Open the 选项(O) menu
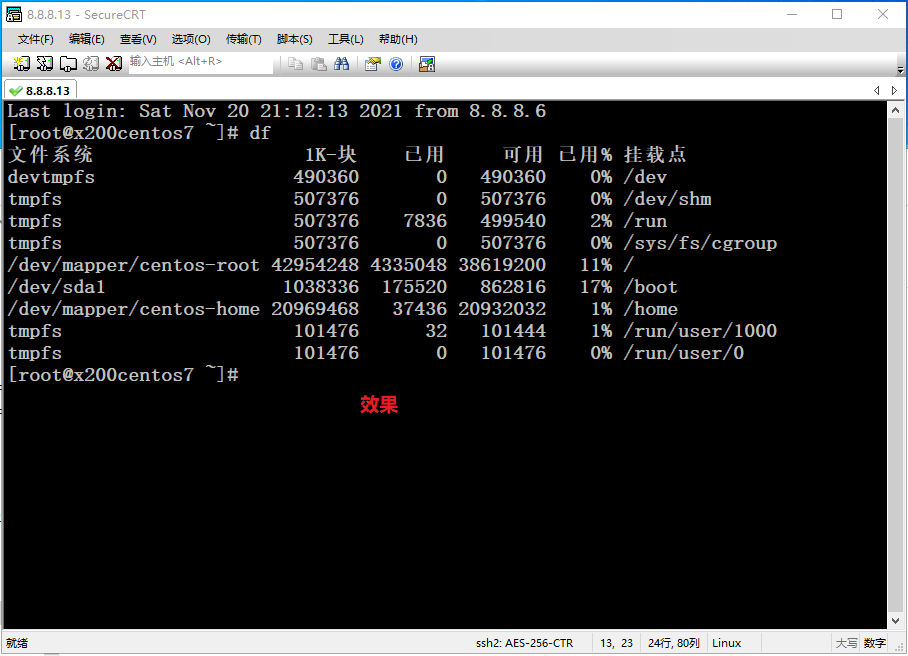The width and height of the screenshot is (908, 656). click(191, 39)
